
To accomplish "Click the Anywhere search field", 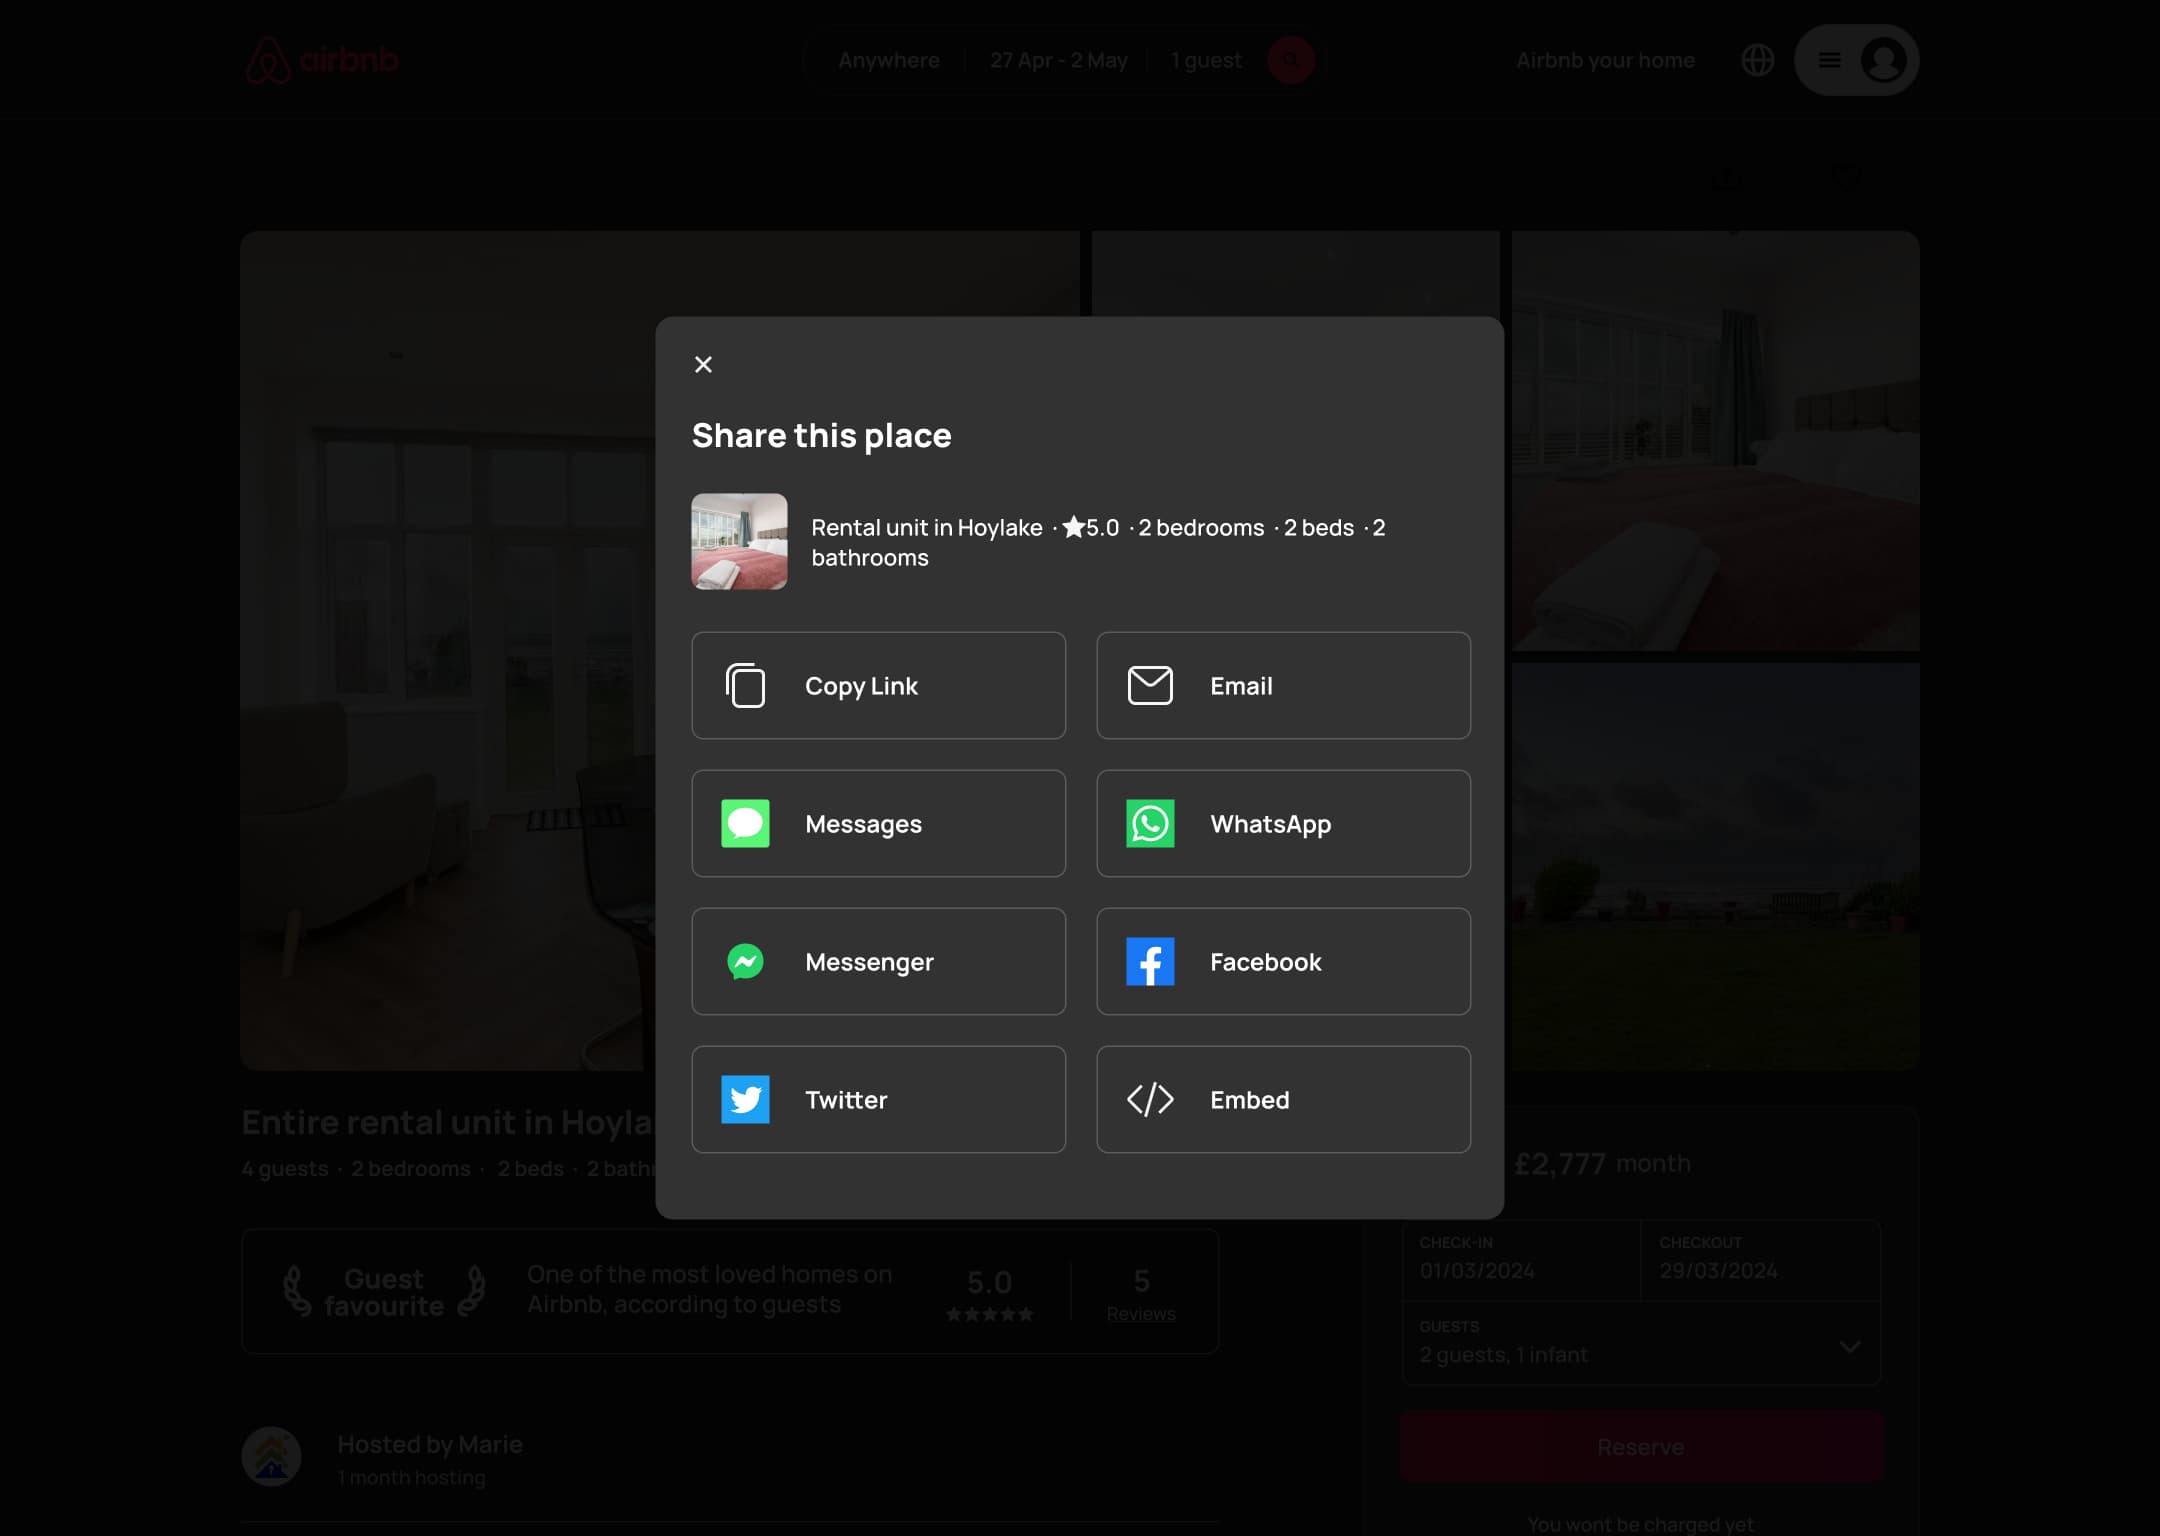I will pos(888,60).
